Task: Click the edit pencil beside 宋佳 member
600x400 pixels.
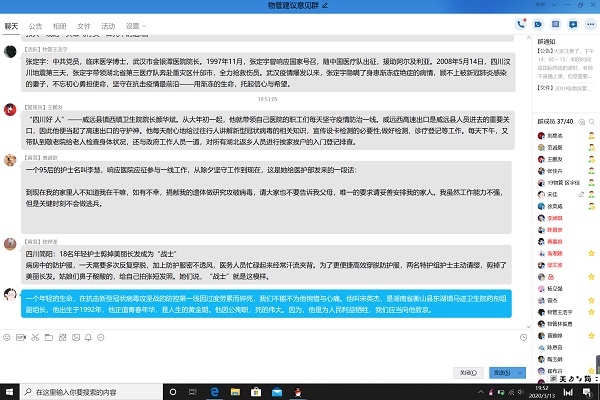Action: 581,194
